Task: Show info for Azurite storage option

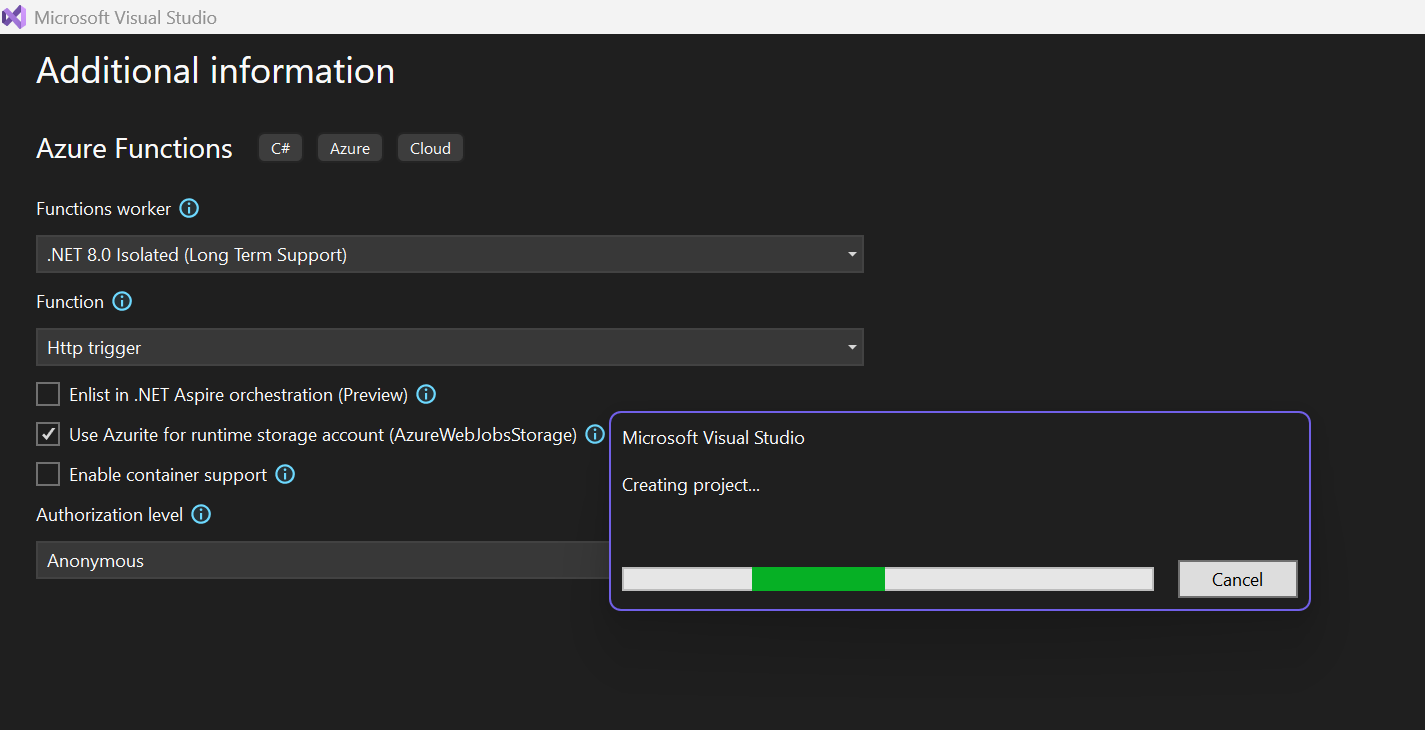Action: [x=595, y=434]
